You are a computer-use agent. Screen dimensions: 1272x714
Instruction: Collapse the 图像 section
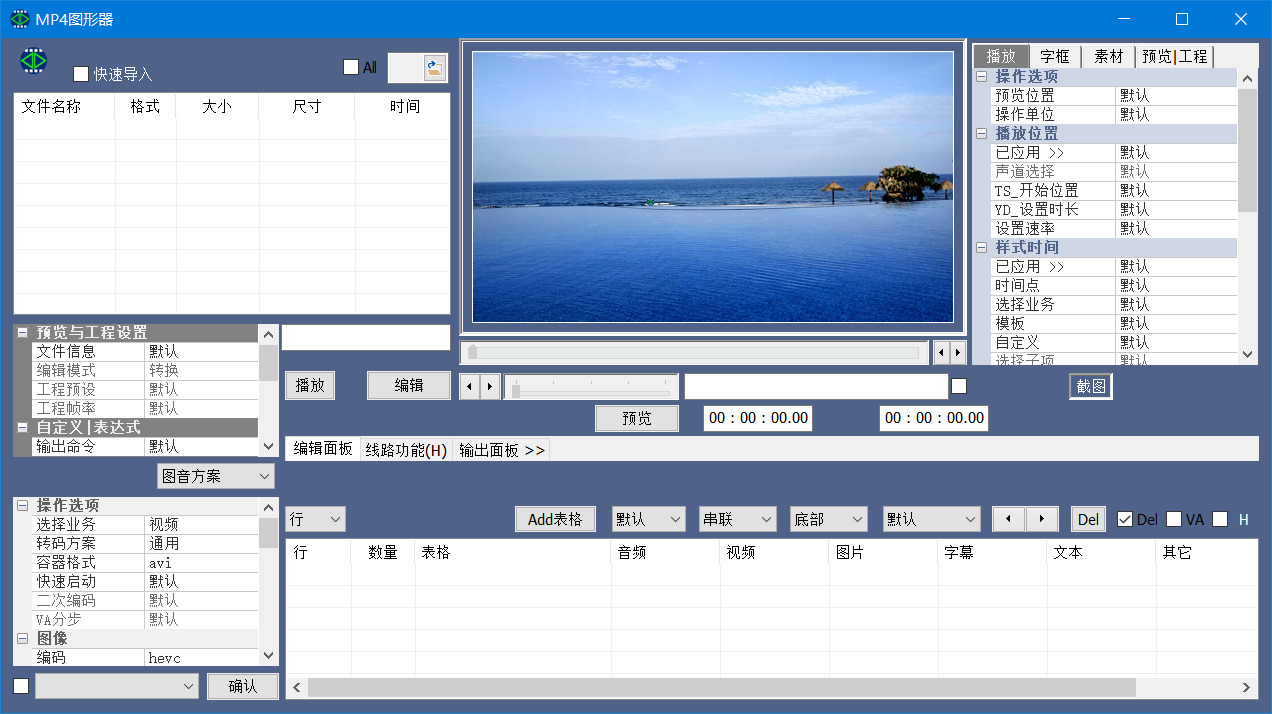click(22, 639)
